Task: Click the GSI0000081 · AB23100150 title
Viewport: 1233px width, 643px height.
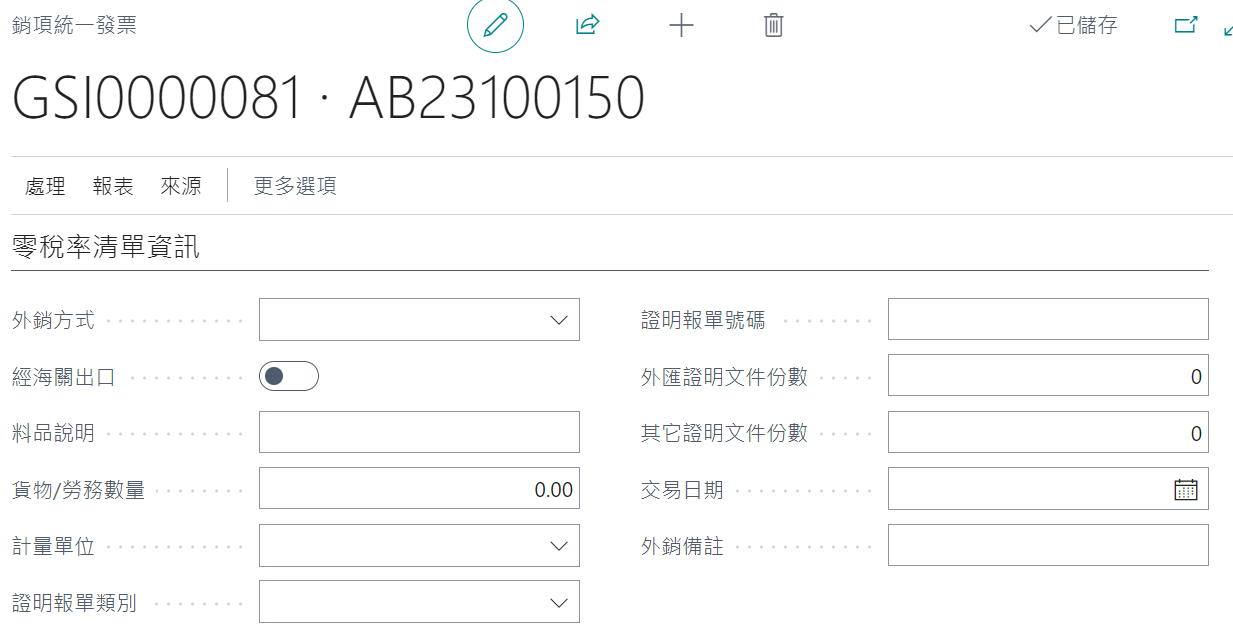Action: coord(328,99)
